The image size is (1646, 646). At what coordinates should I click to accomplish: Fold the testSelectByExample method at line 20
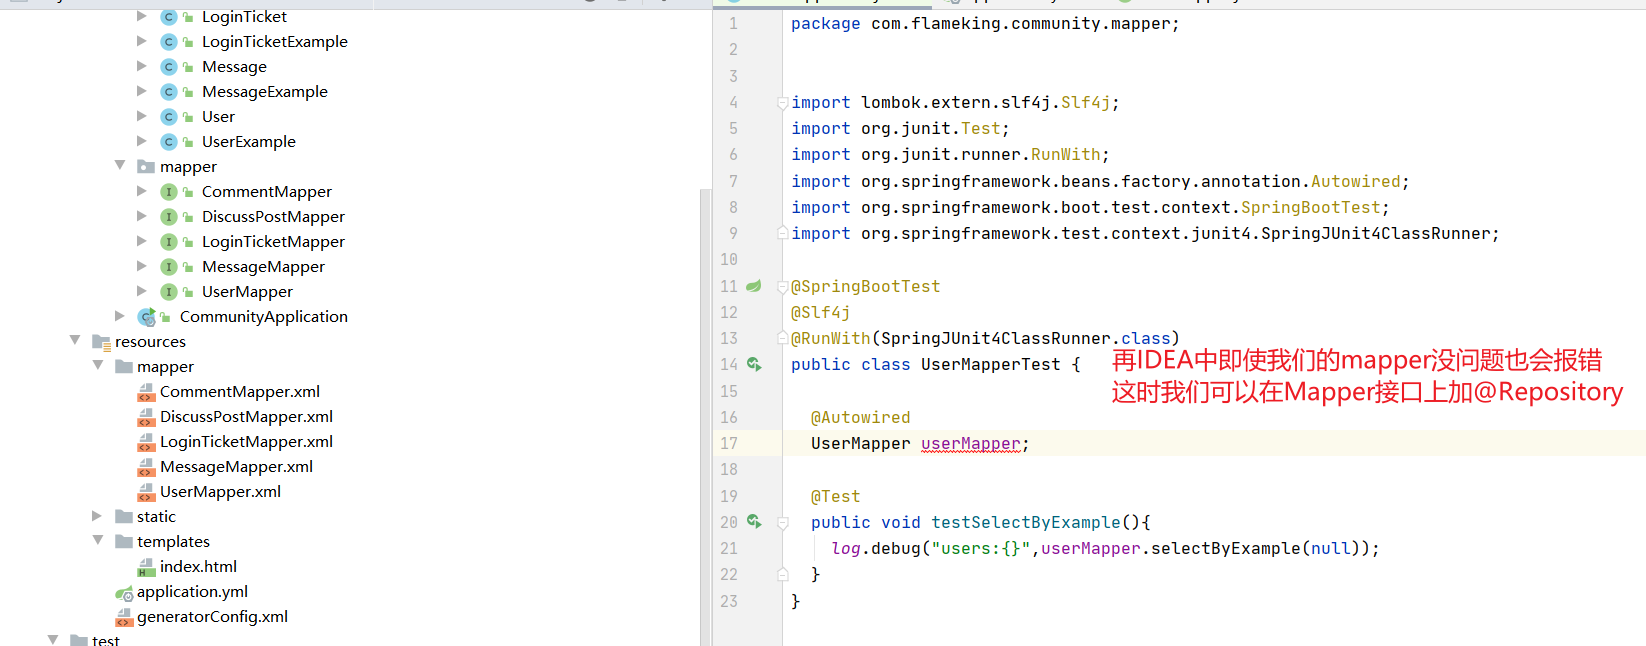pos(782,522)
